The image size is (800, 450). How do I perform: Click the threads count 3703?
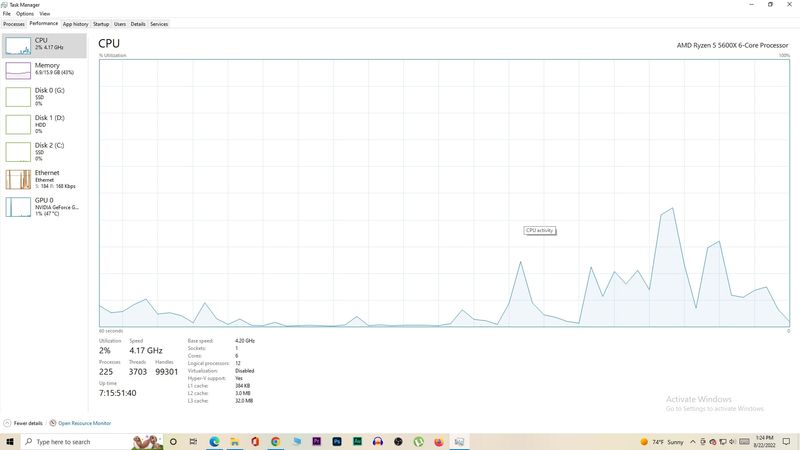[x=138, y=372]
